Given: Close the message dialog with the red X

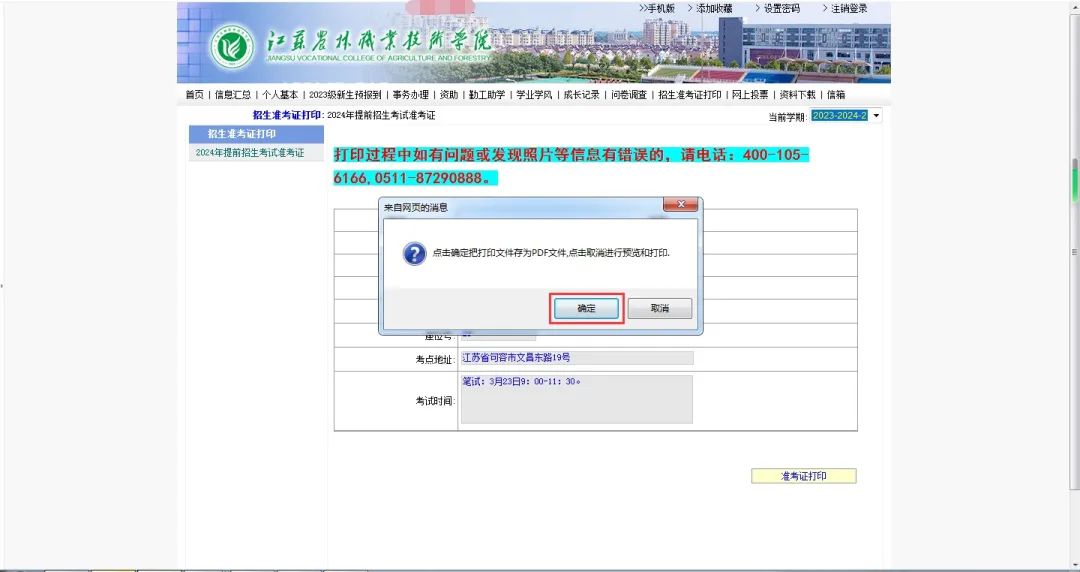Looking at the screenshot, I should [x=680, y=206].
